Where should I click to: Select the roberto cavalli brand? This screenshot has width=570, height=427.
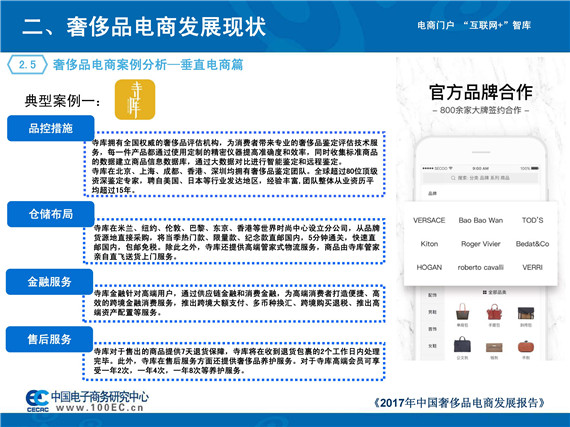[x=481, y=267]
